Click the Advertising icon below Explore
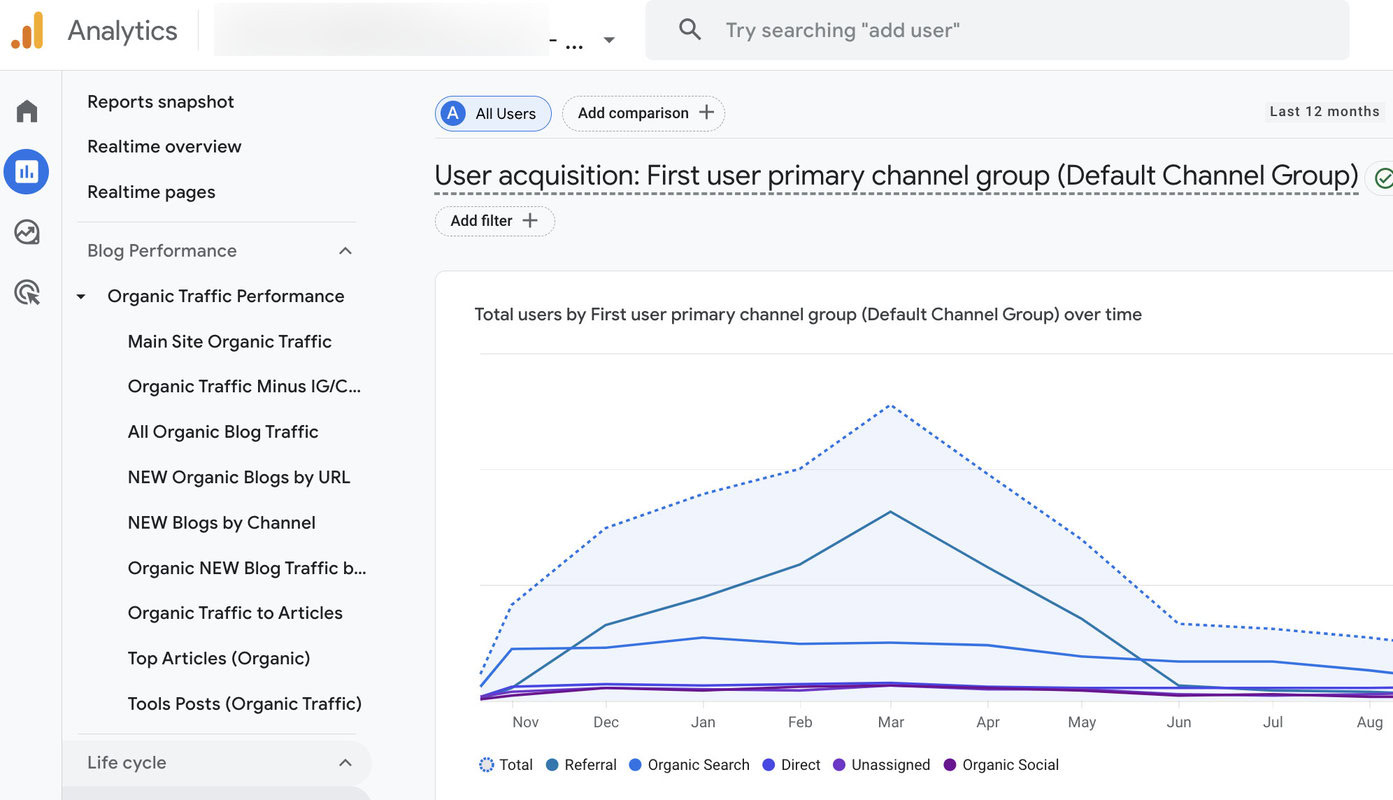 pyautogui.click(x=25, y=291)
